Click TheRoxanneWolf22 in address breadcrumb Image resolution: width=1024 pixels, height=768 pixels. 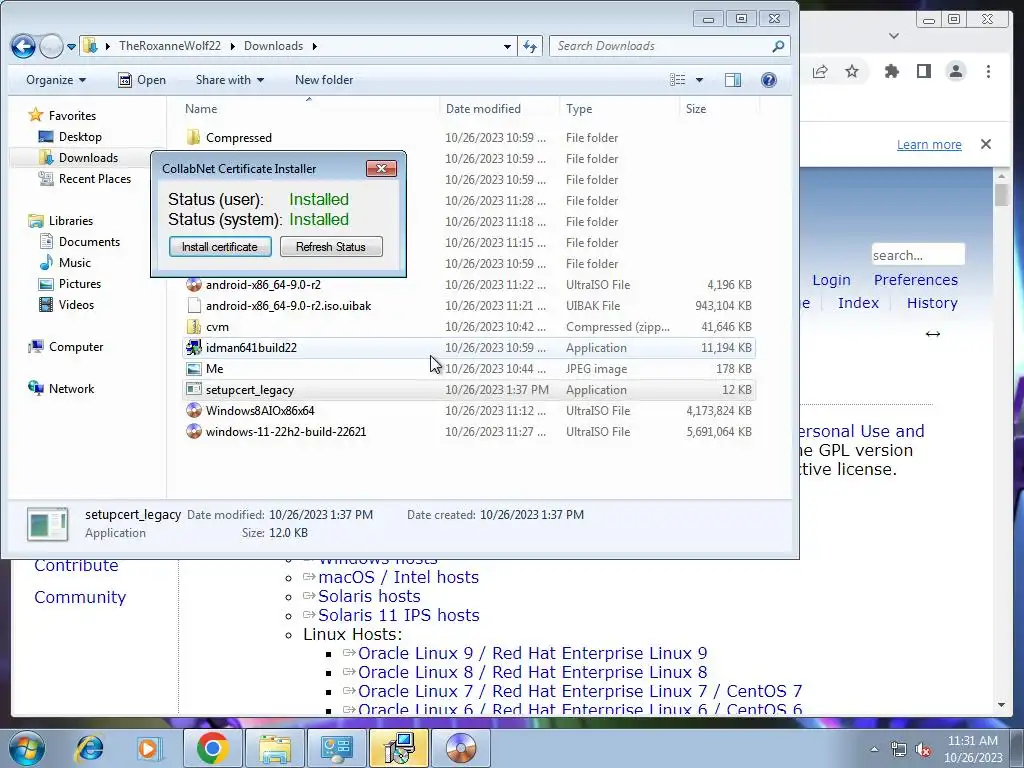tap(170, 46)
